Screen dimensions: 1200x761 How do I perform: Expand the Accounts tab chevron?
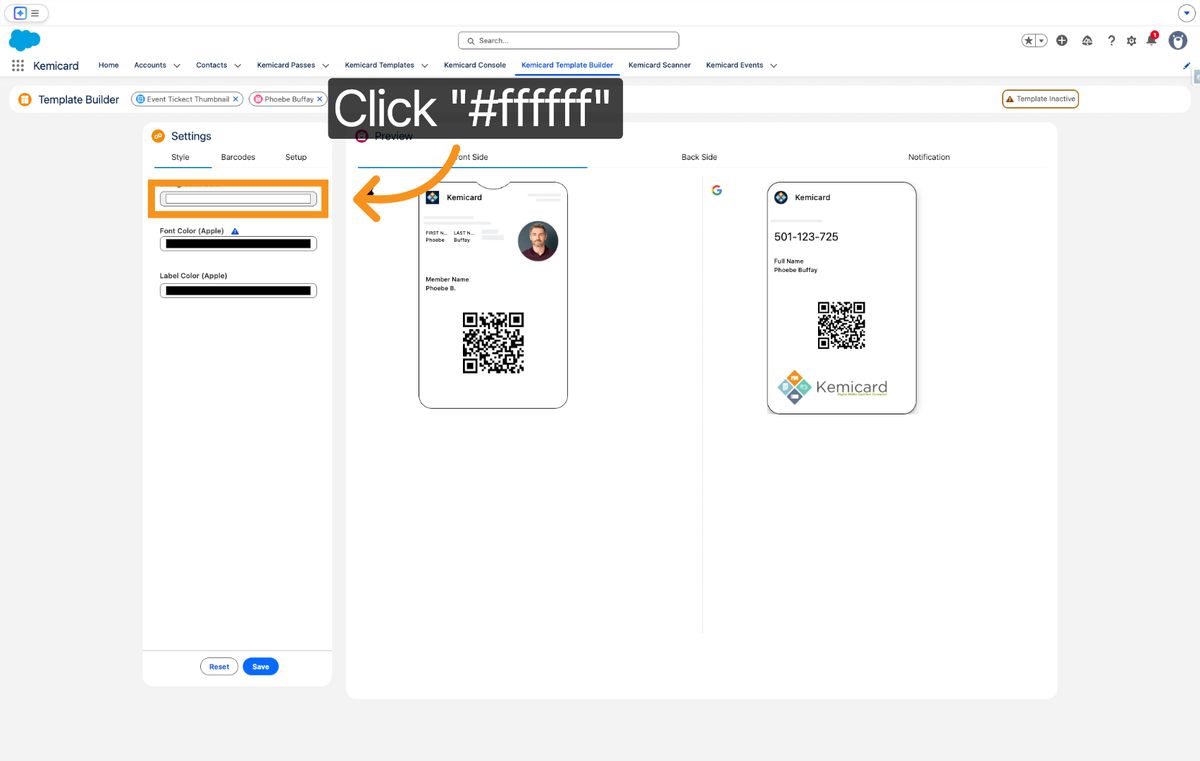click(x=177, y=65)
